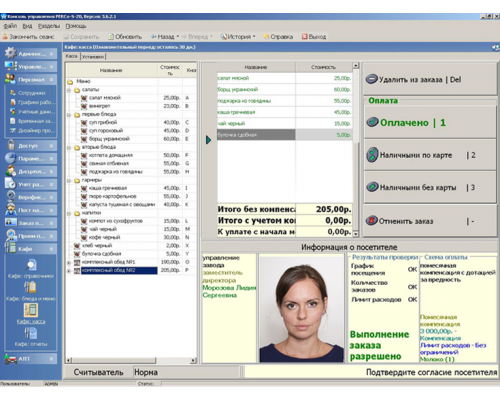The image size is (500, 400).
Task: Open the Файл menu
Action: (10, 26)
